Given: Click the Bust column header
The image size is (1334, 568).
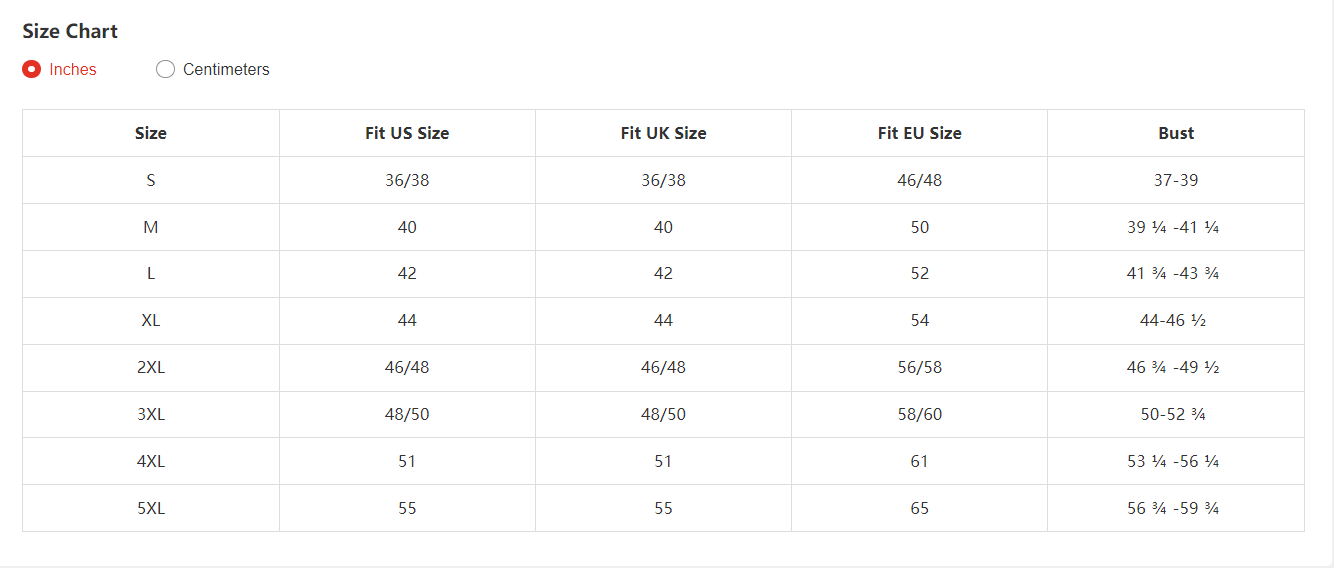Looking at the screenshot, I should tap(1176, 133).
